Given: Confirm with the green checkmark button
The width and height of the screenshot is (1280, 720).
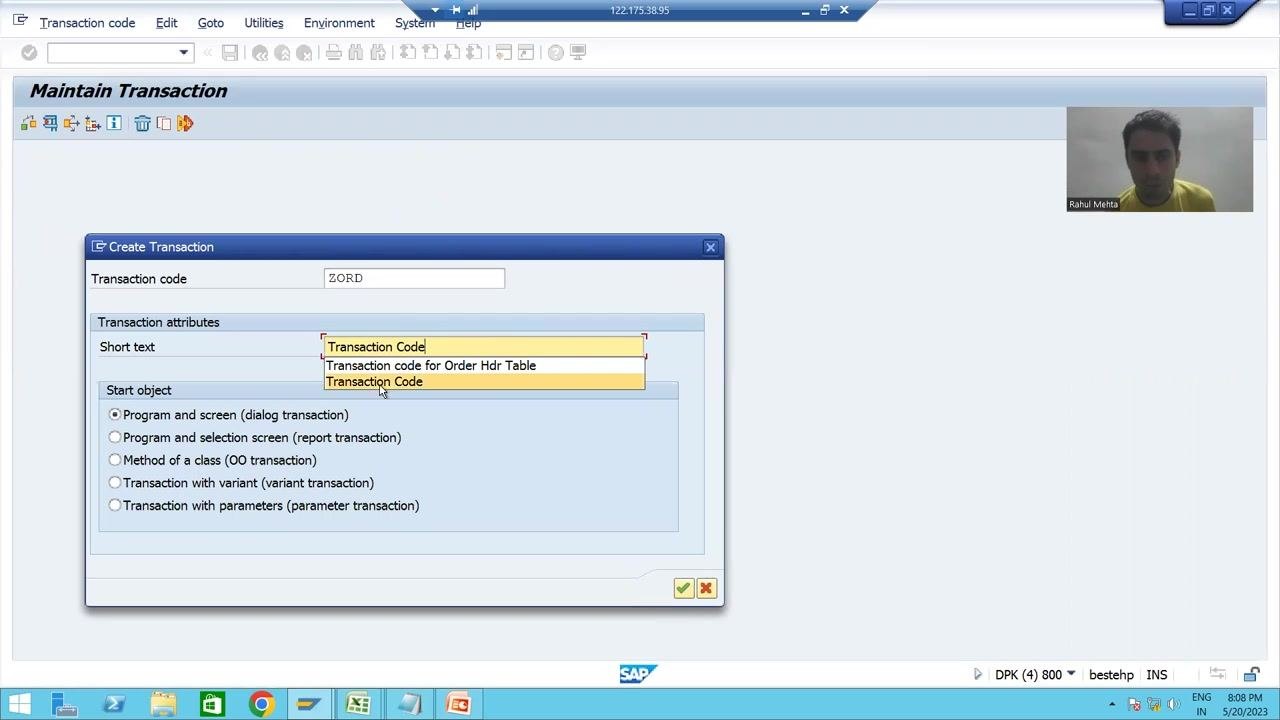Looking at the screenshot, I should pos(683,588).
